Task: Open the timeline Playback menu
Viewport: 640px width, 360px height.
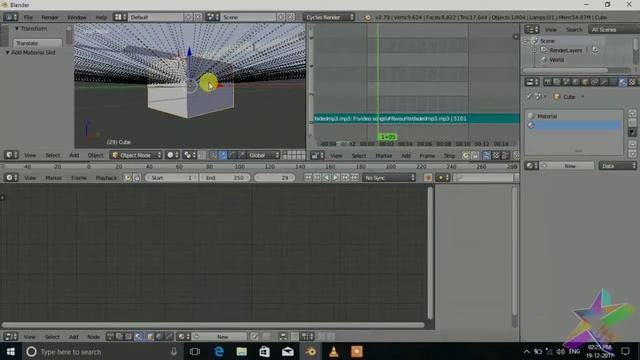Action: (106, 178)
